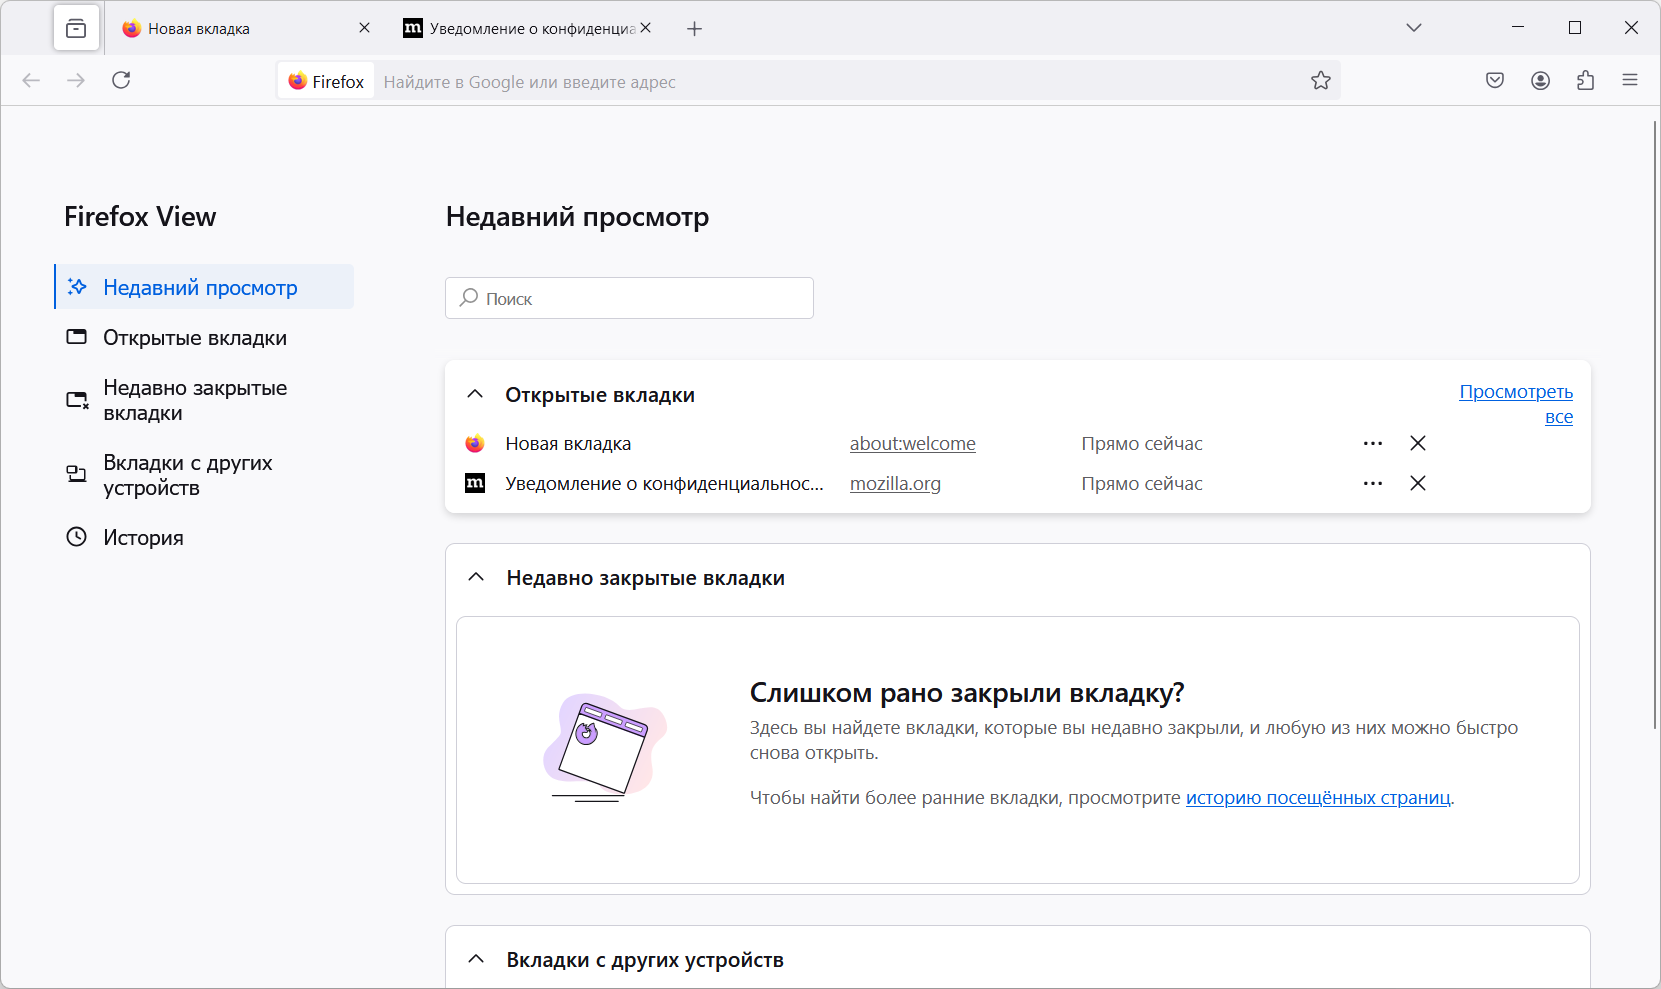Select 'Недавний просмотр' in the sidebar
This screenshot has height=989, width=1661.
click(x=204, y=287)
